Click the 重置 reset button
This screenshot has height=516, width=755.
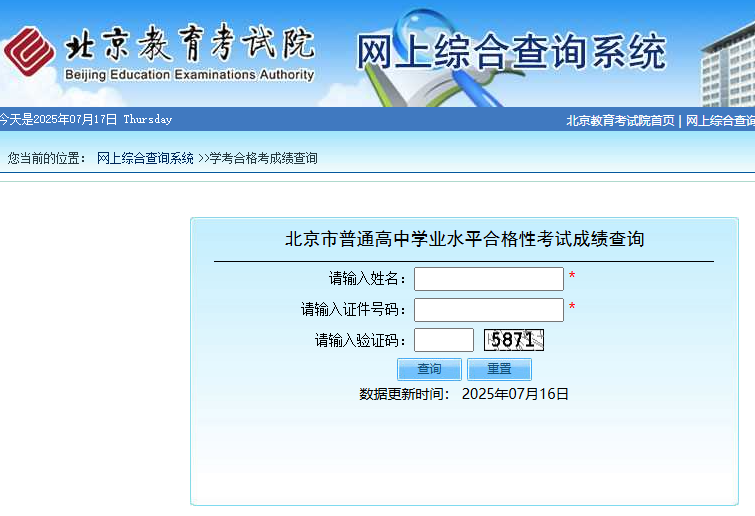[499, 369]
